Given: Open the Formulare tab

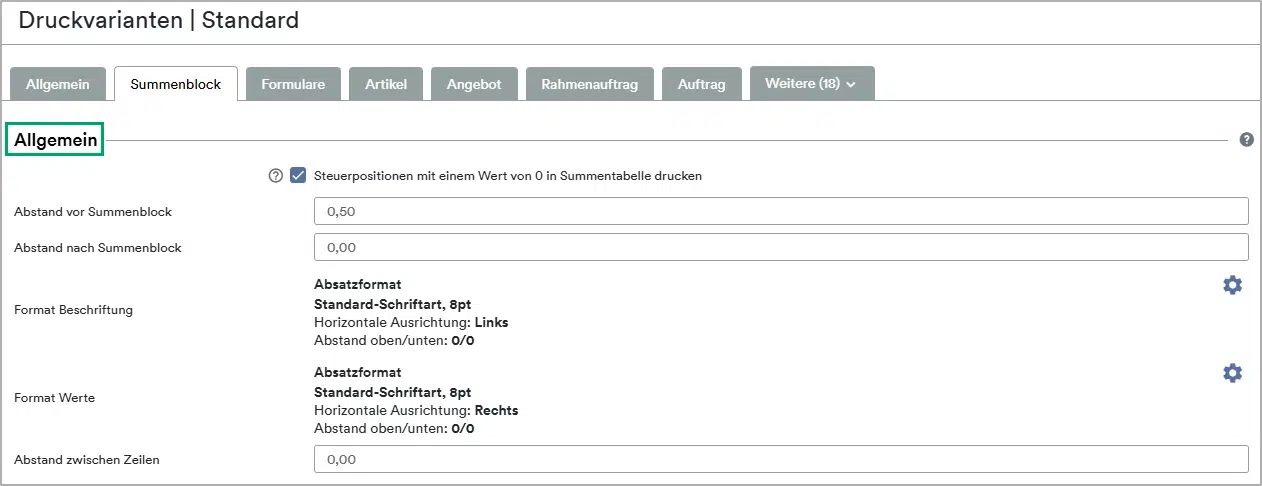Looking at the screenshot, I should pos(293,85).
